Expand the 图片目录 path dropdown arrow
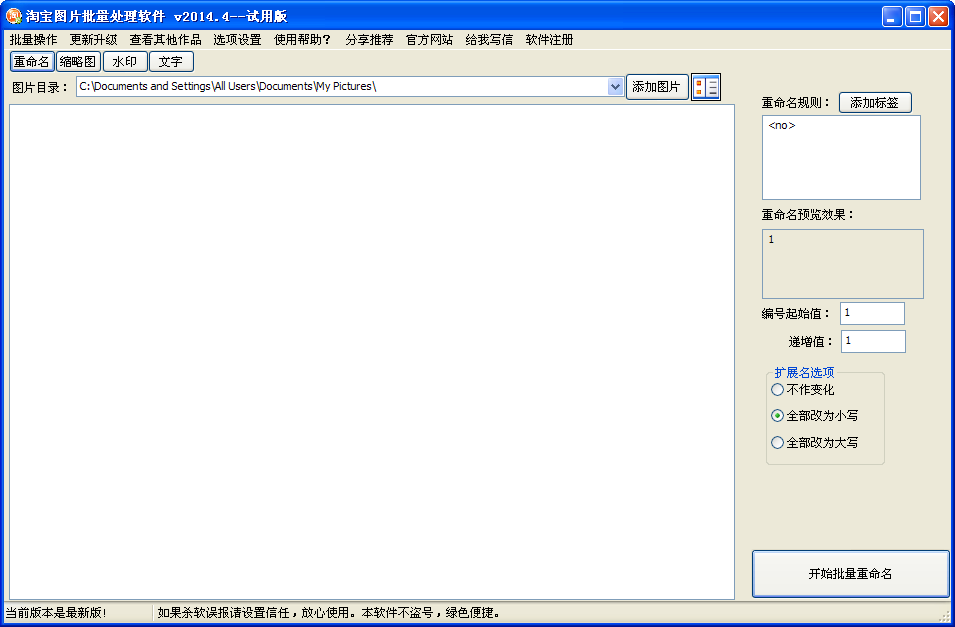Screen dimensions: 955x627 pos(615,87)
